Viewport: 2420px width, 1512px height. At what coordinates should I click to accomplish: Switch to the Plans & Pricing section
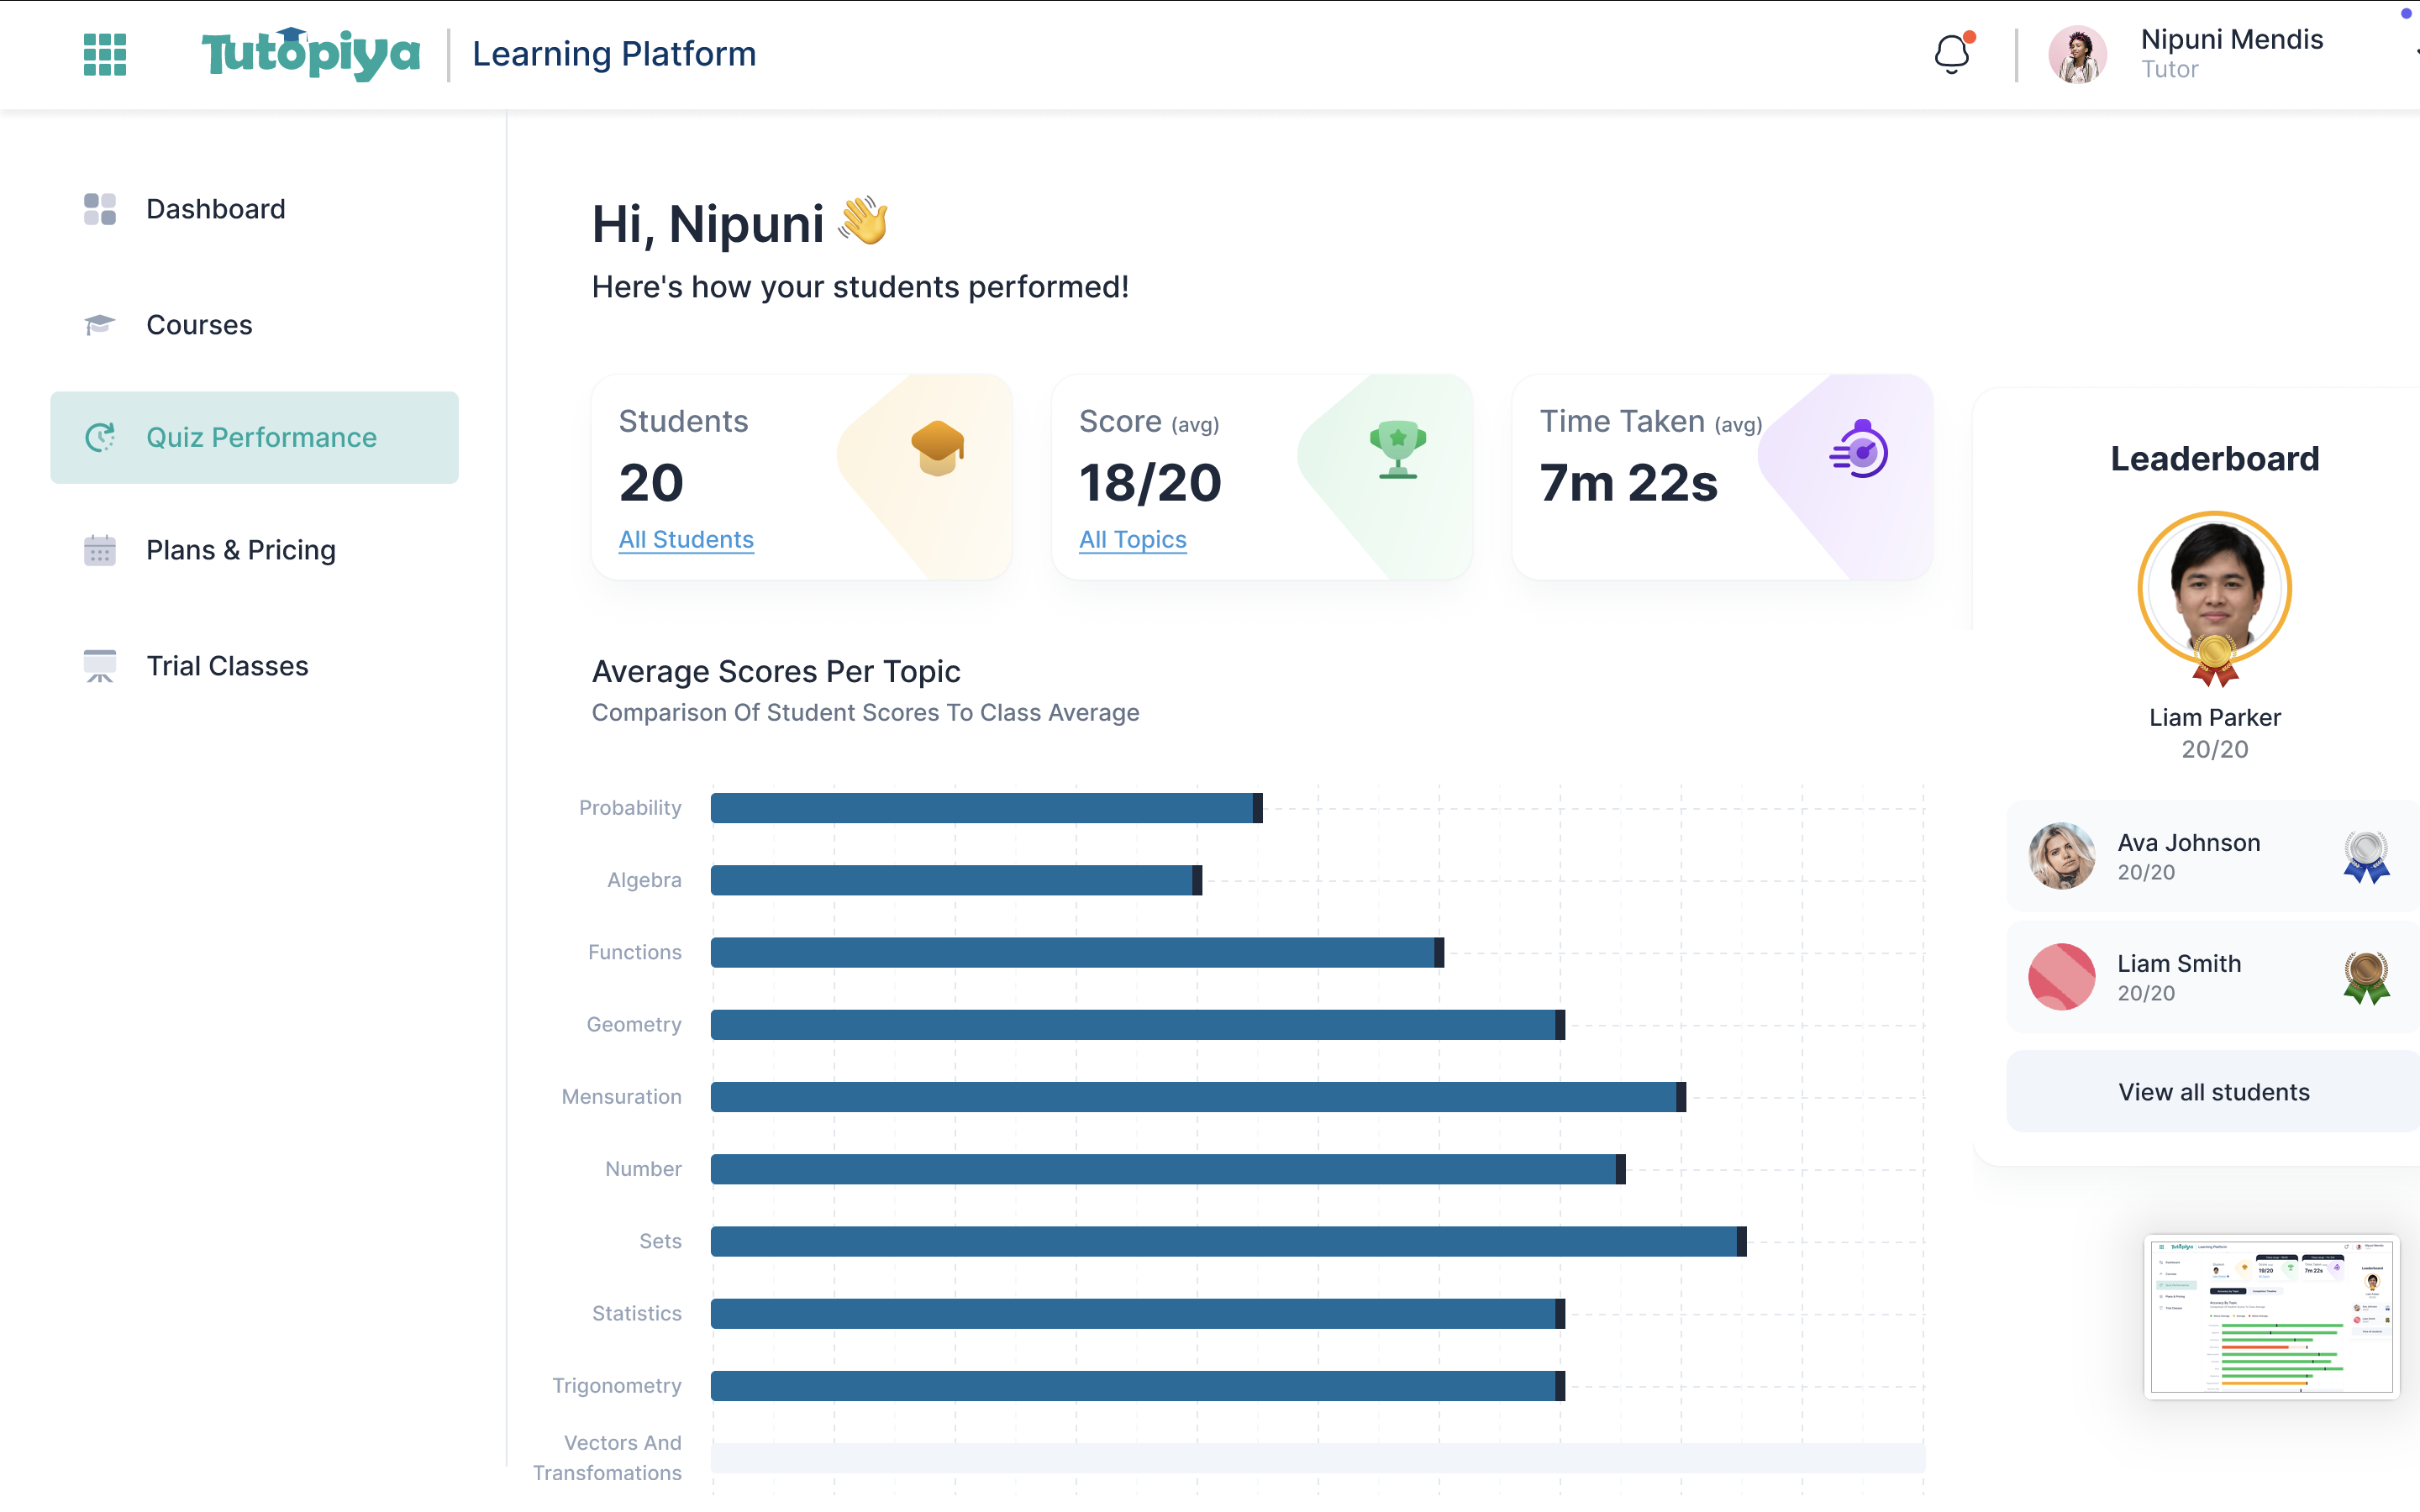click(x=240, y=549)
